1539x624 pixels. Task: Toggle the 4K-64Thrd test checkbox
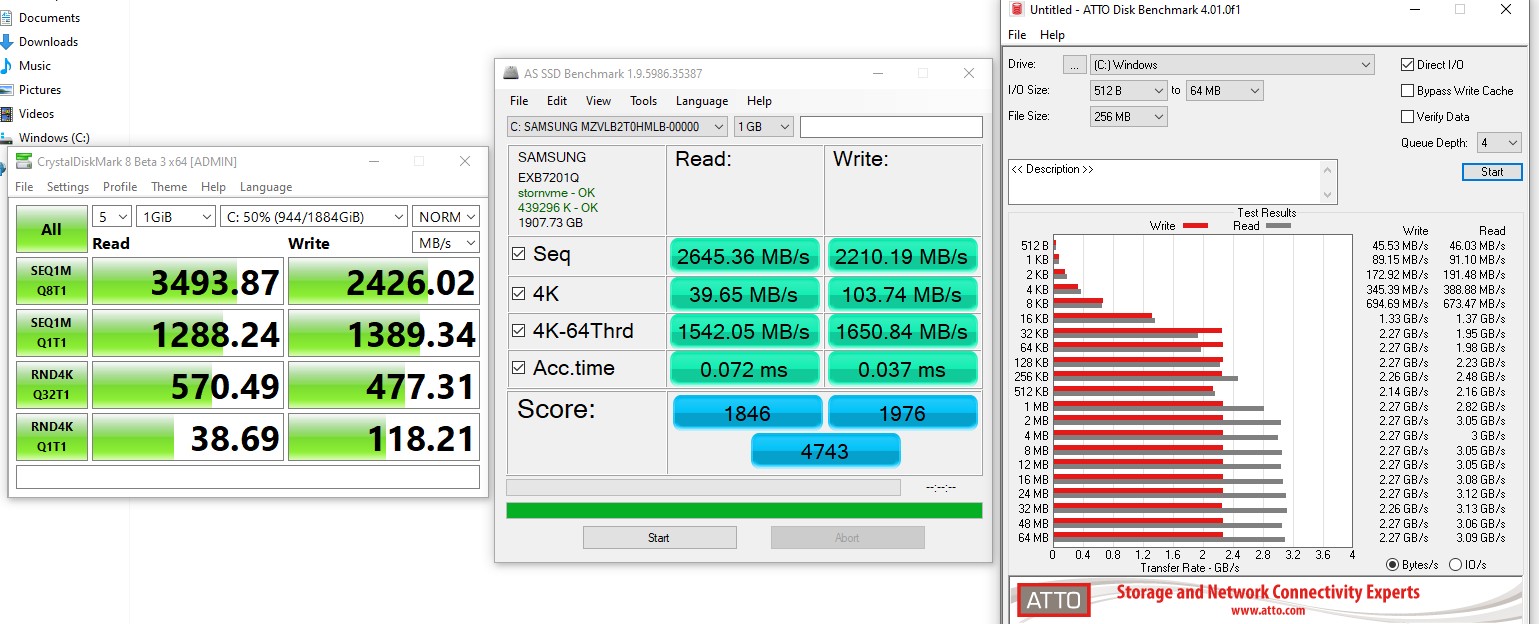(518, 331)
